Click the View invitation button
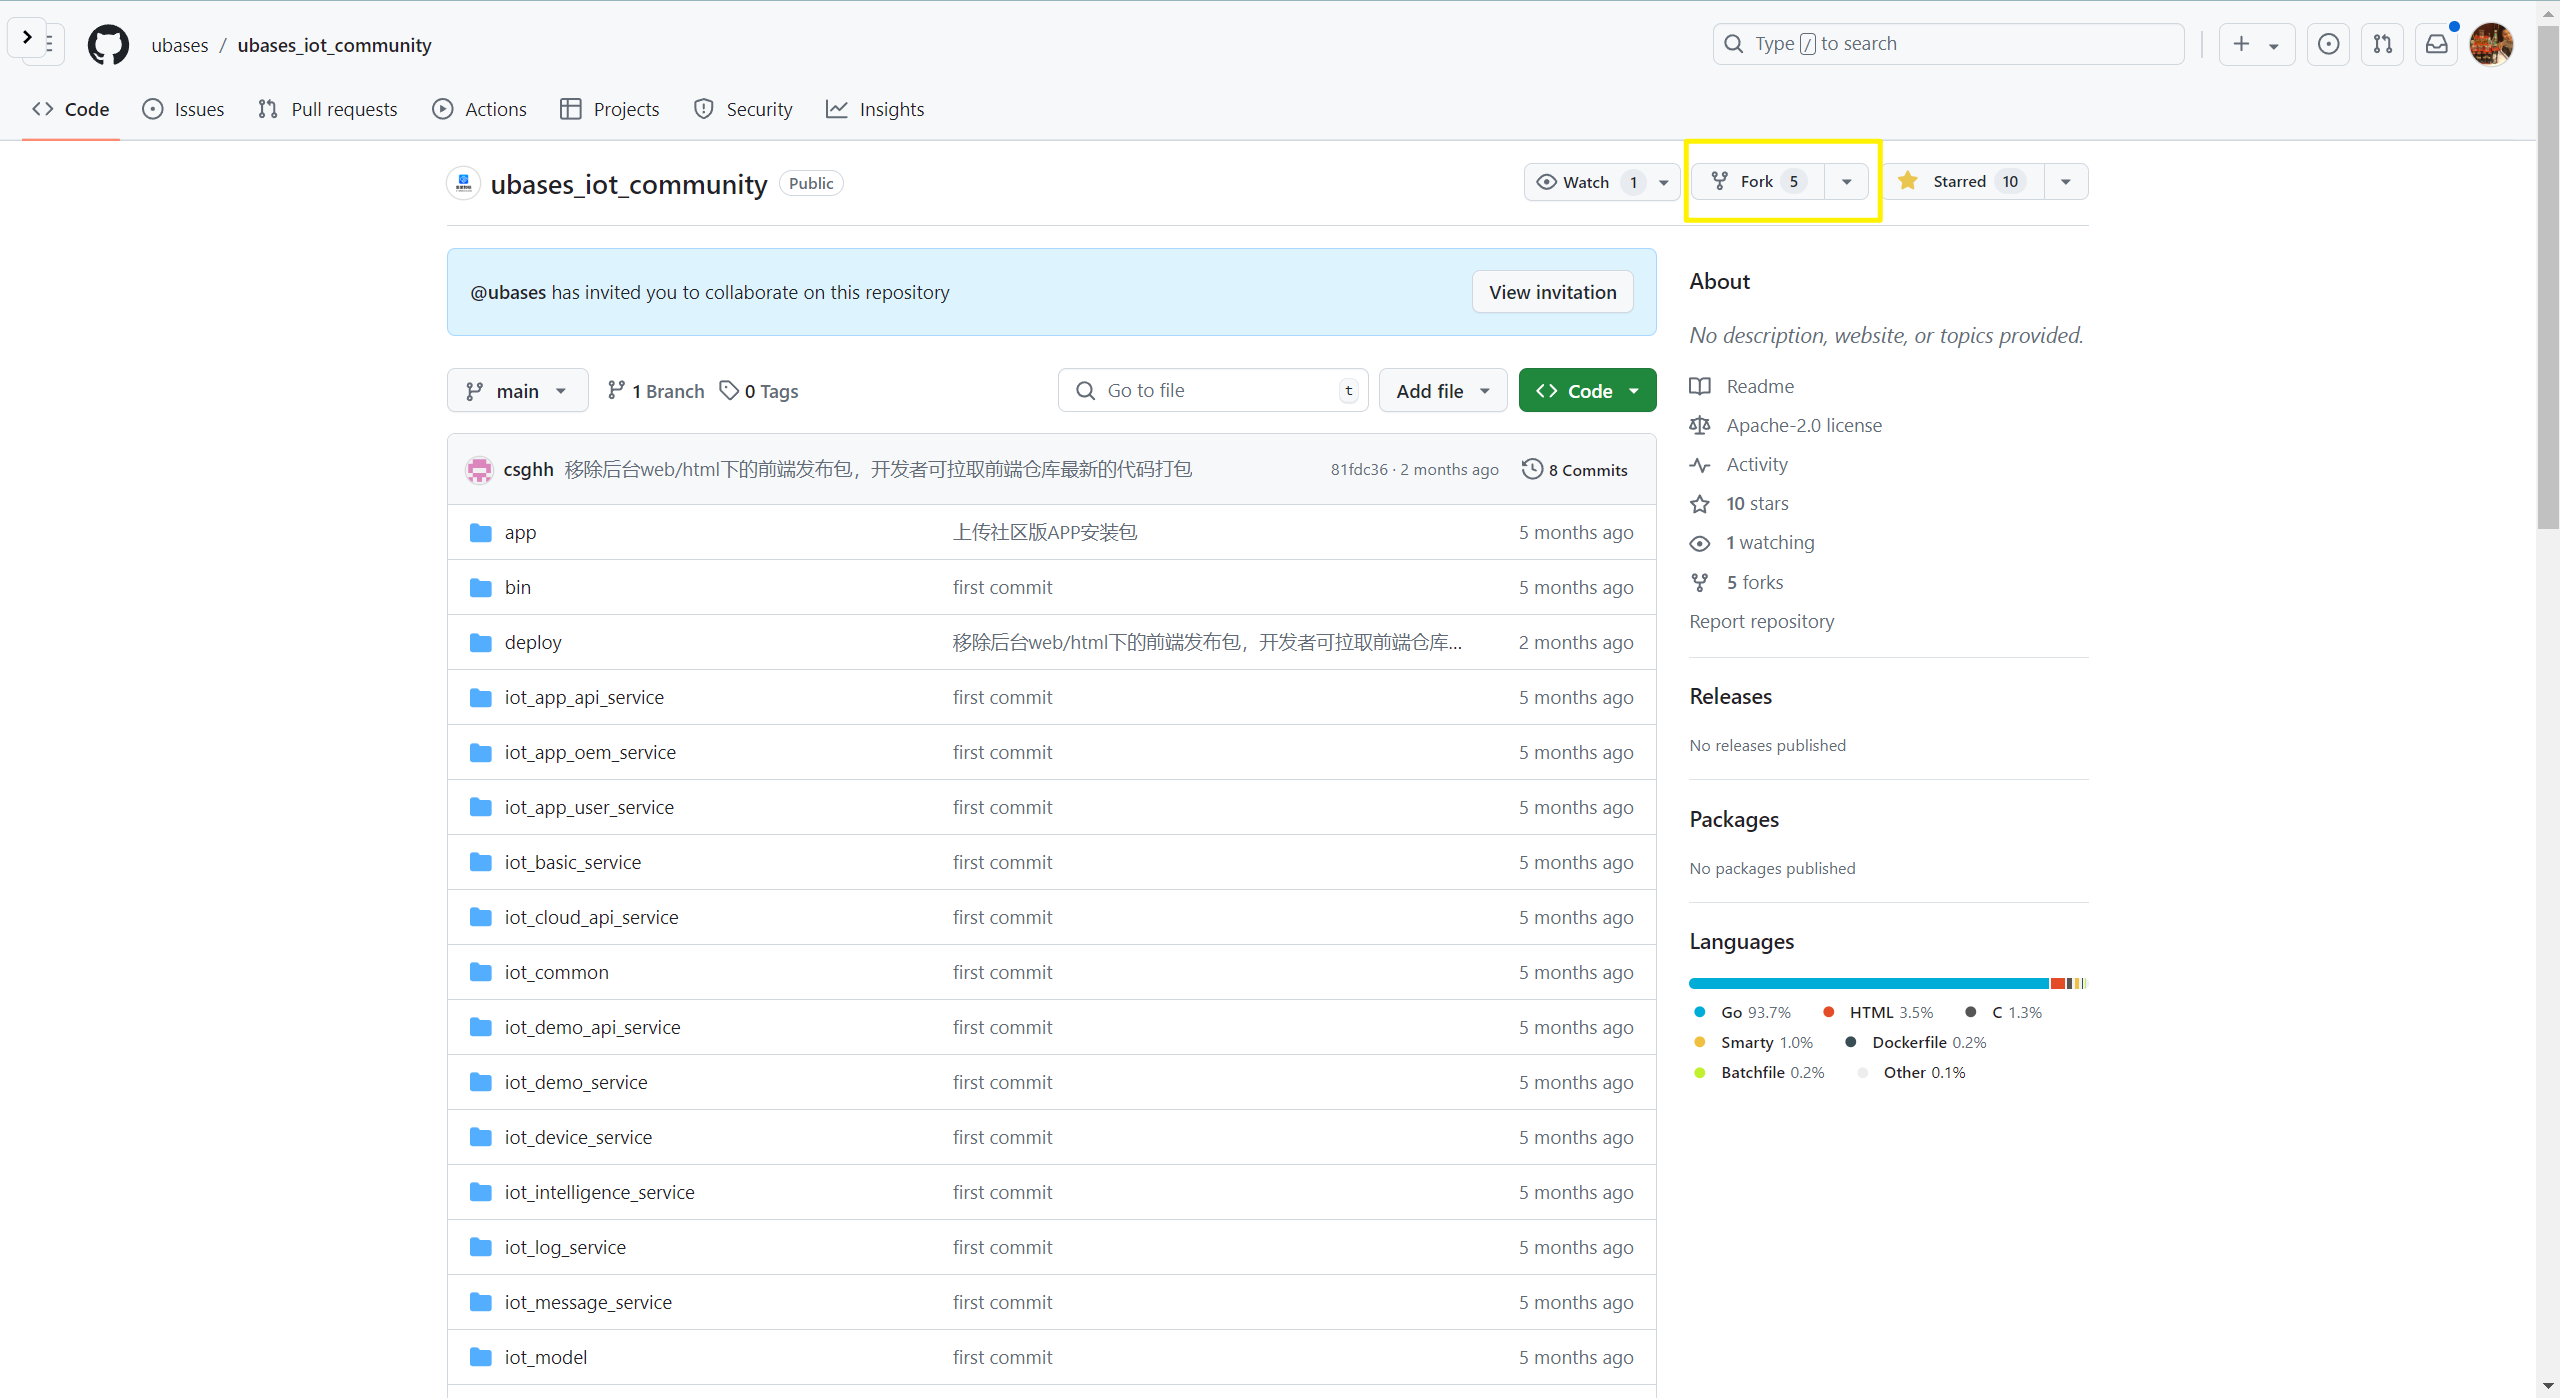This screenshot has width=2560, height=1398. [x=1552, y=292]
